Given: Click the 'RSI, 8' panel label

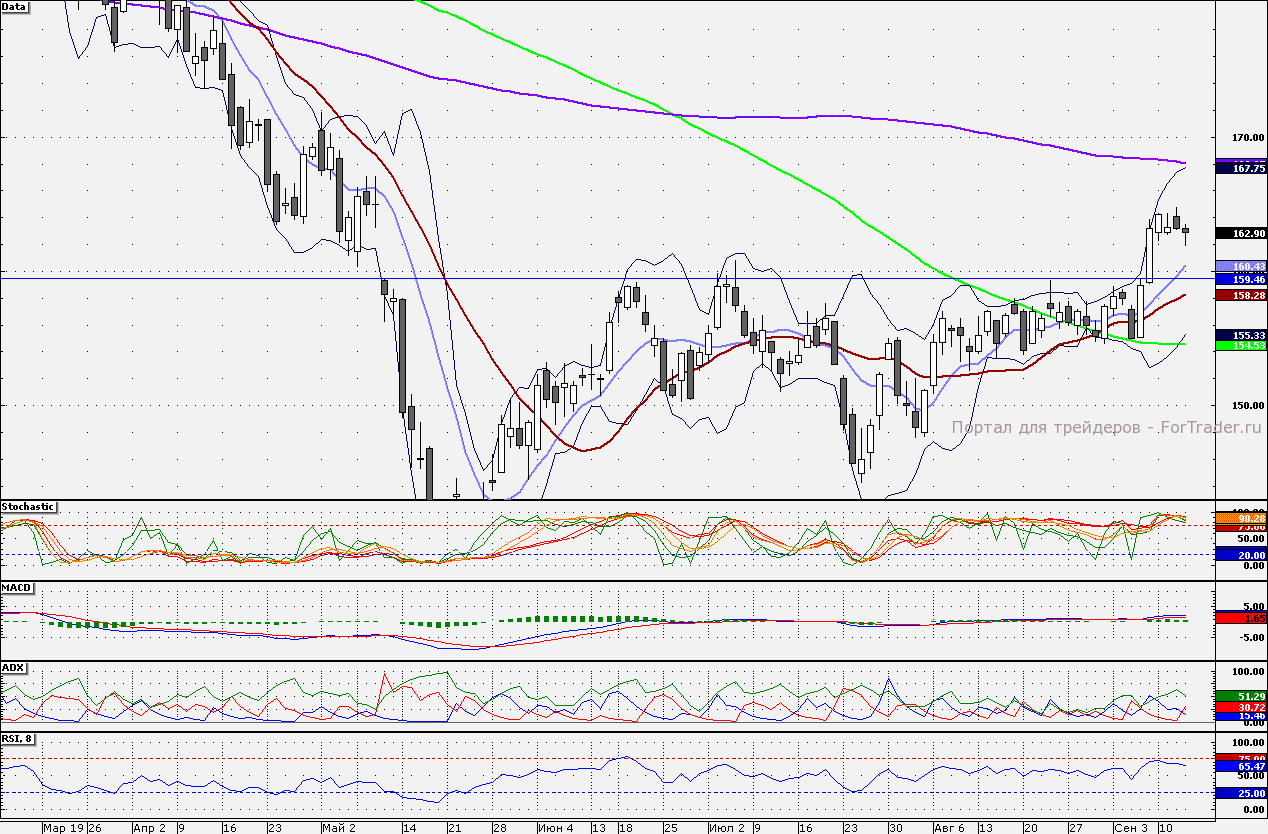Looking at the screenshot, I should pos(19,739).
